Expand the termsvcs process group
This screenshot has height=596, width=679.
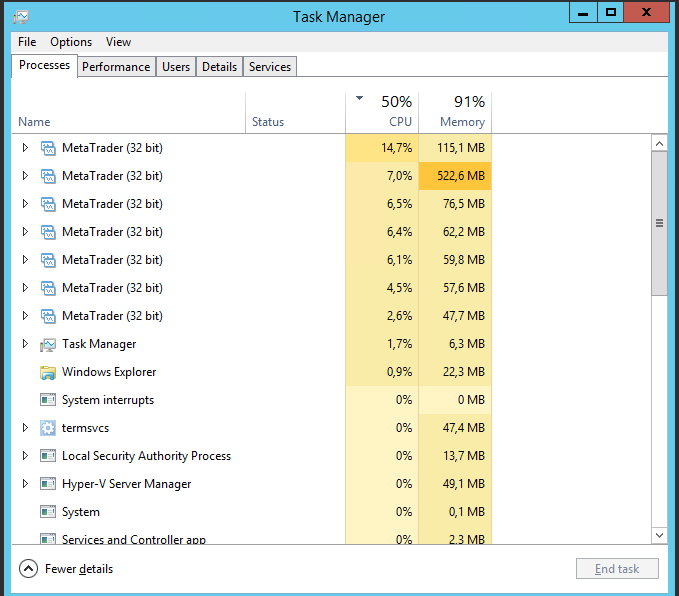coord(25,428)
